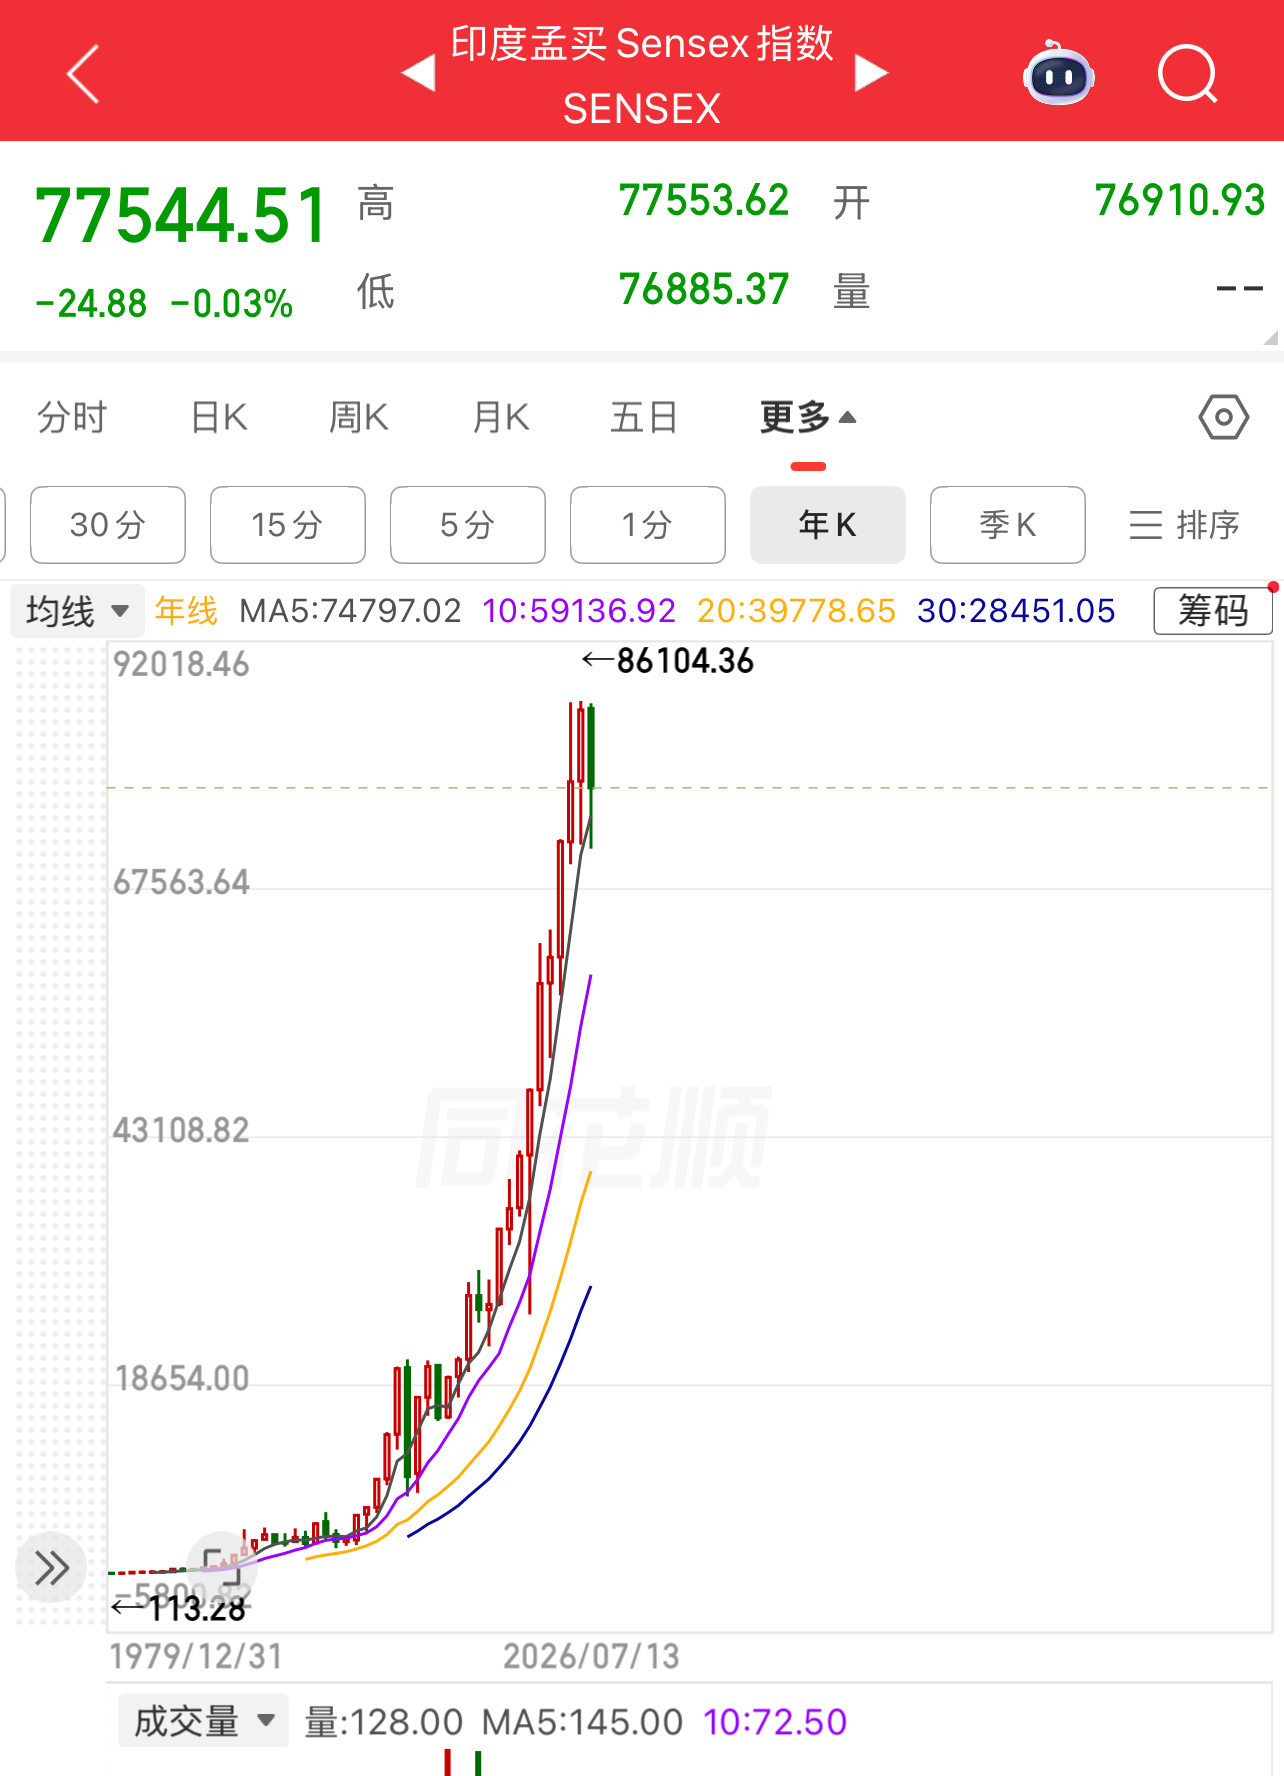Choose the 年K interval
Viewport: 1284px width, 1776px height.
[x=828, y=525]
